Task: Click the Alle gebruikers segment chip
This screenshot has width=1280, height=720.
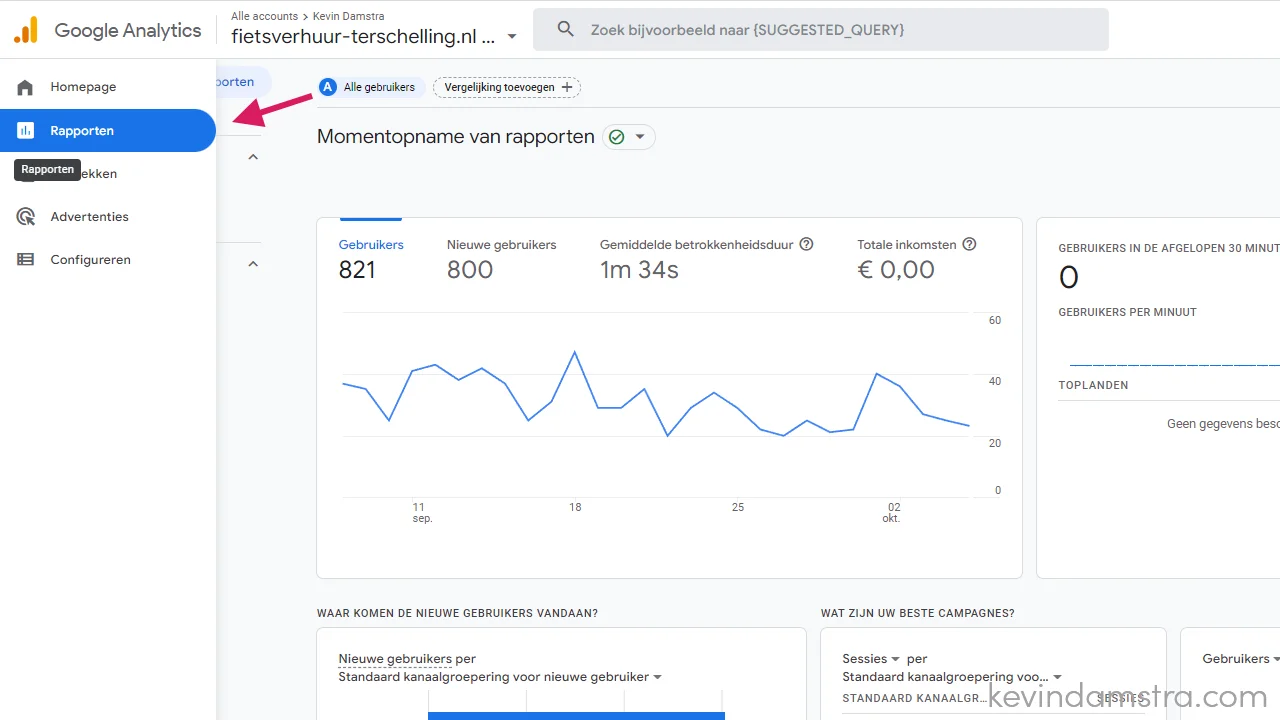Action: [x=372, y=87]
